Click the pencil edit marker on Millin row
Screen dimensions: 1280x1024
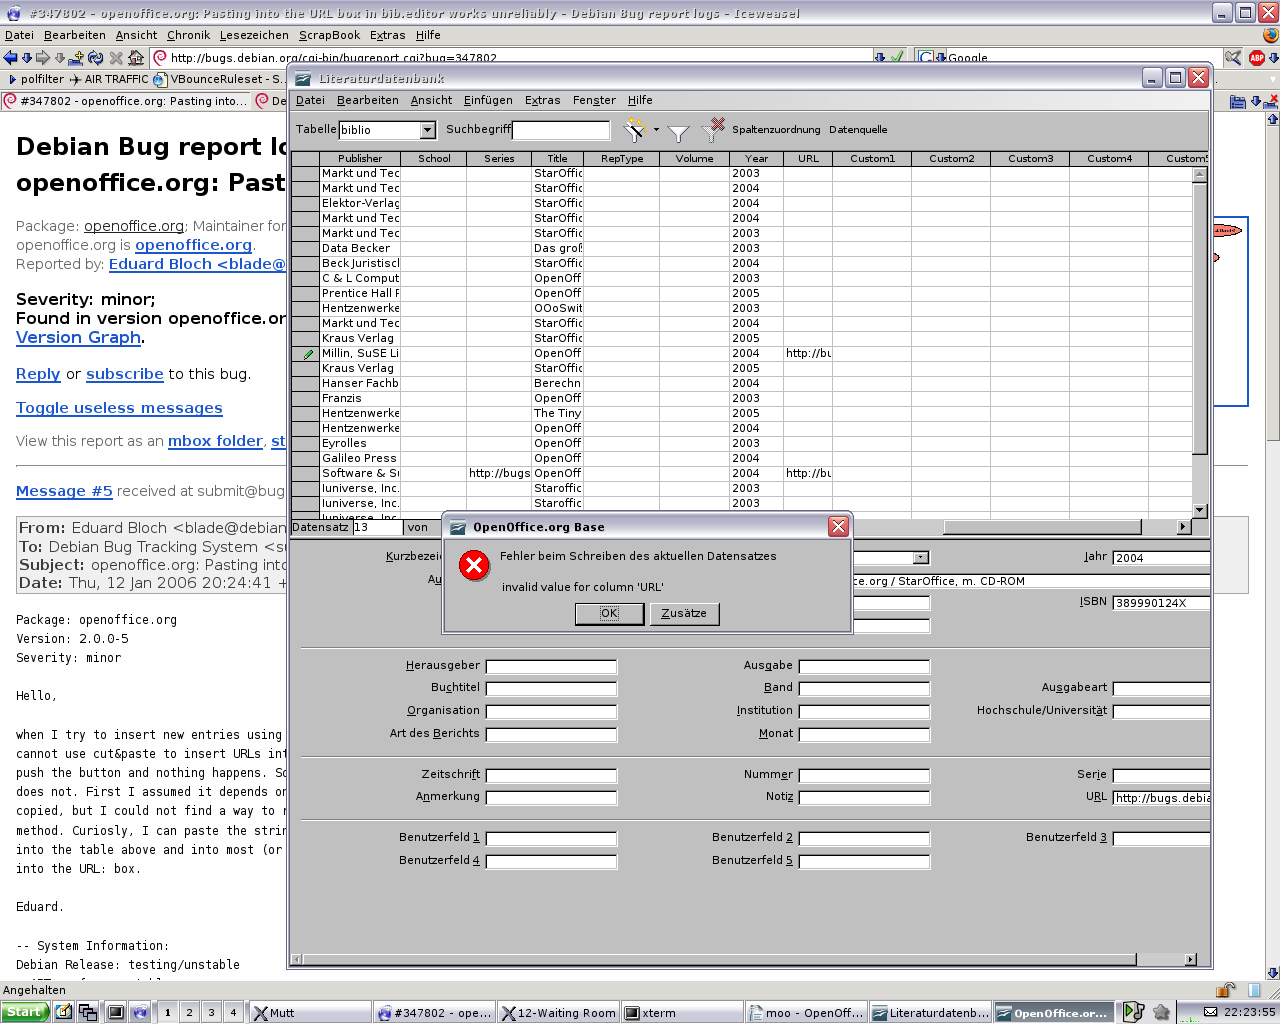click(308, 354)
